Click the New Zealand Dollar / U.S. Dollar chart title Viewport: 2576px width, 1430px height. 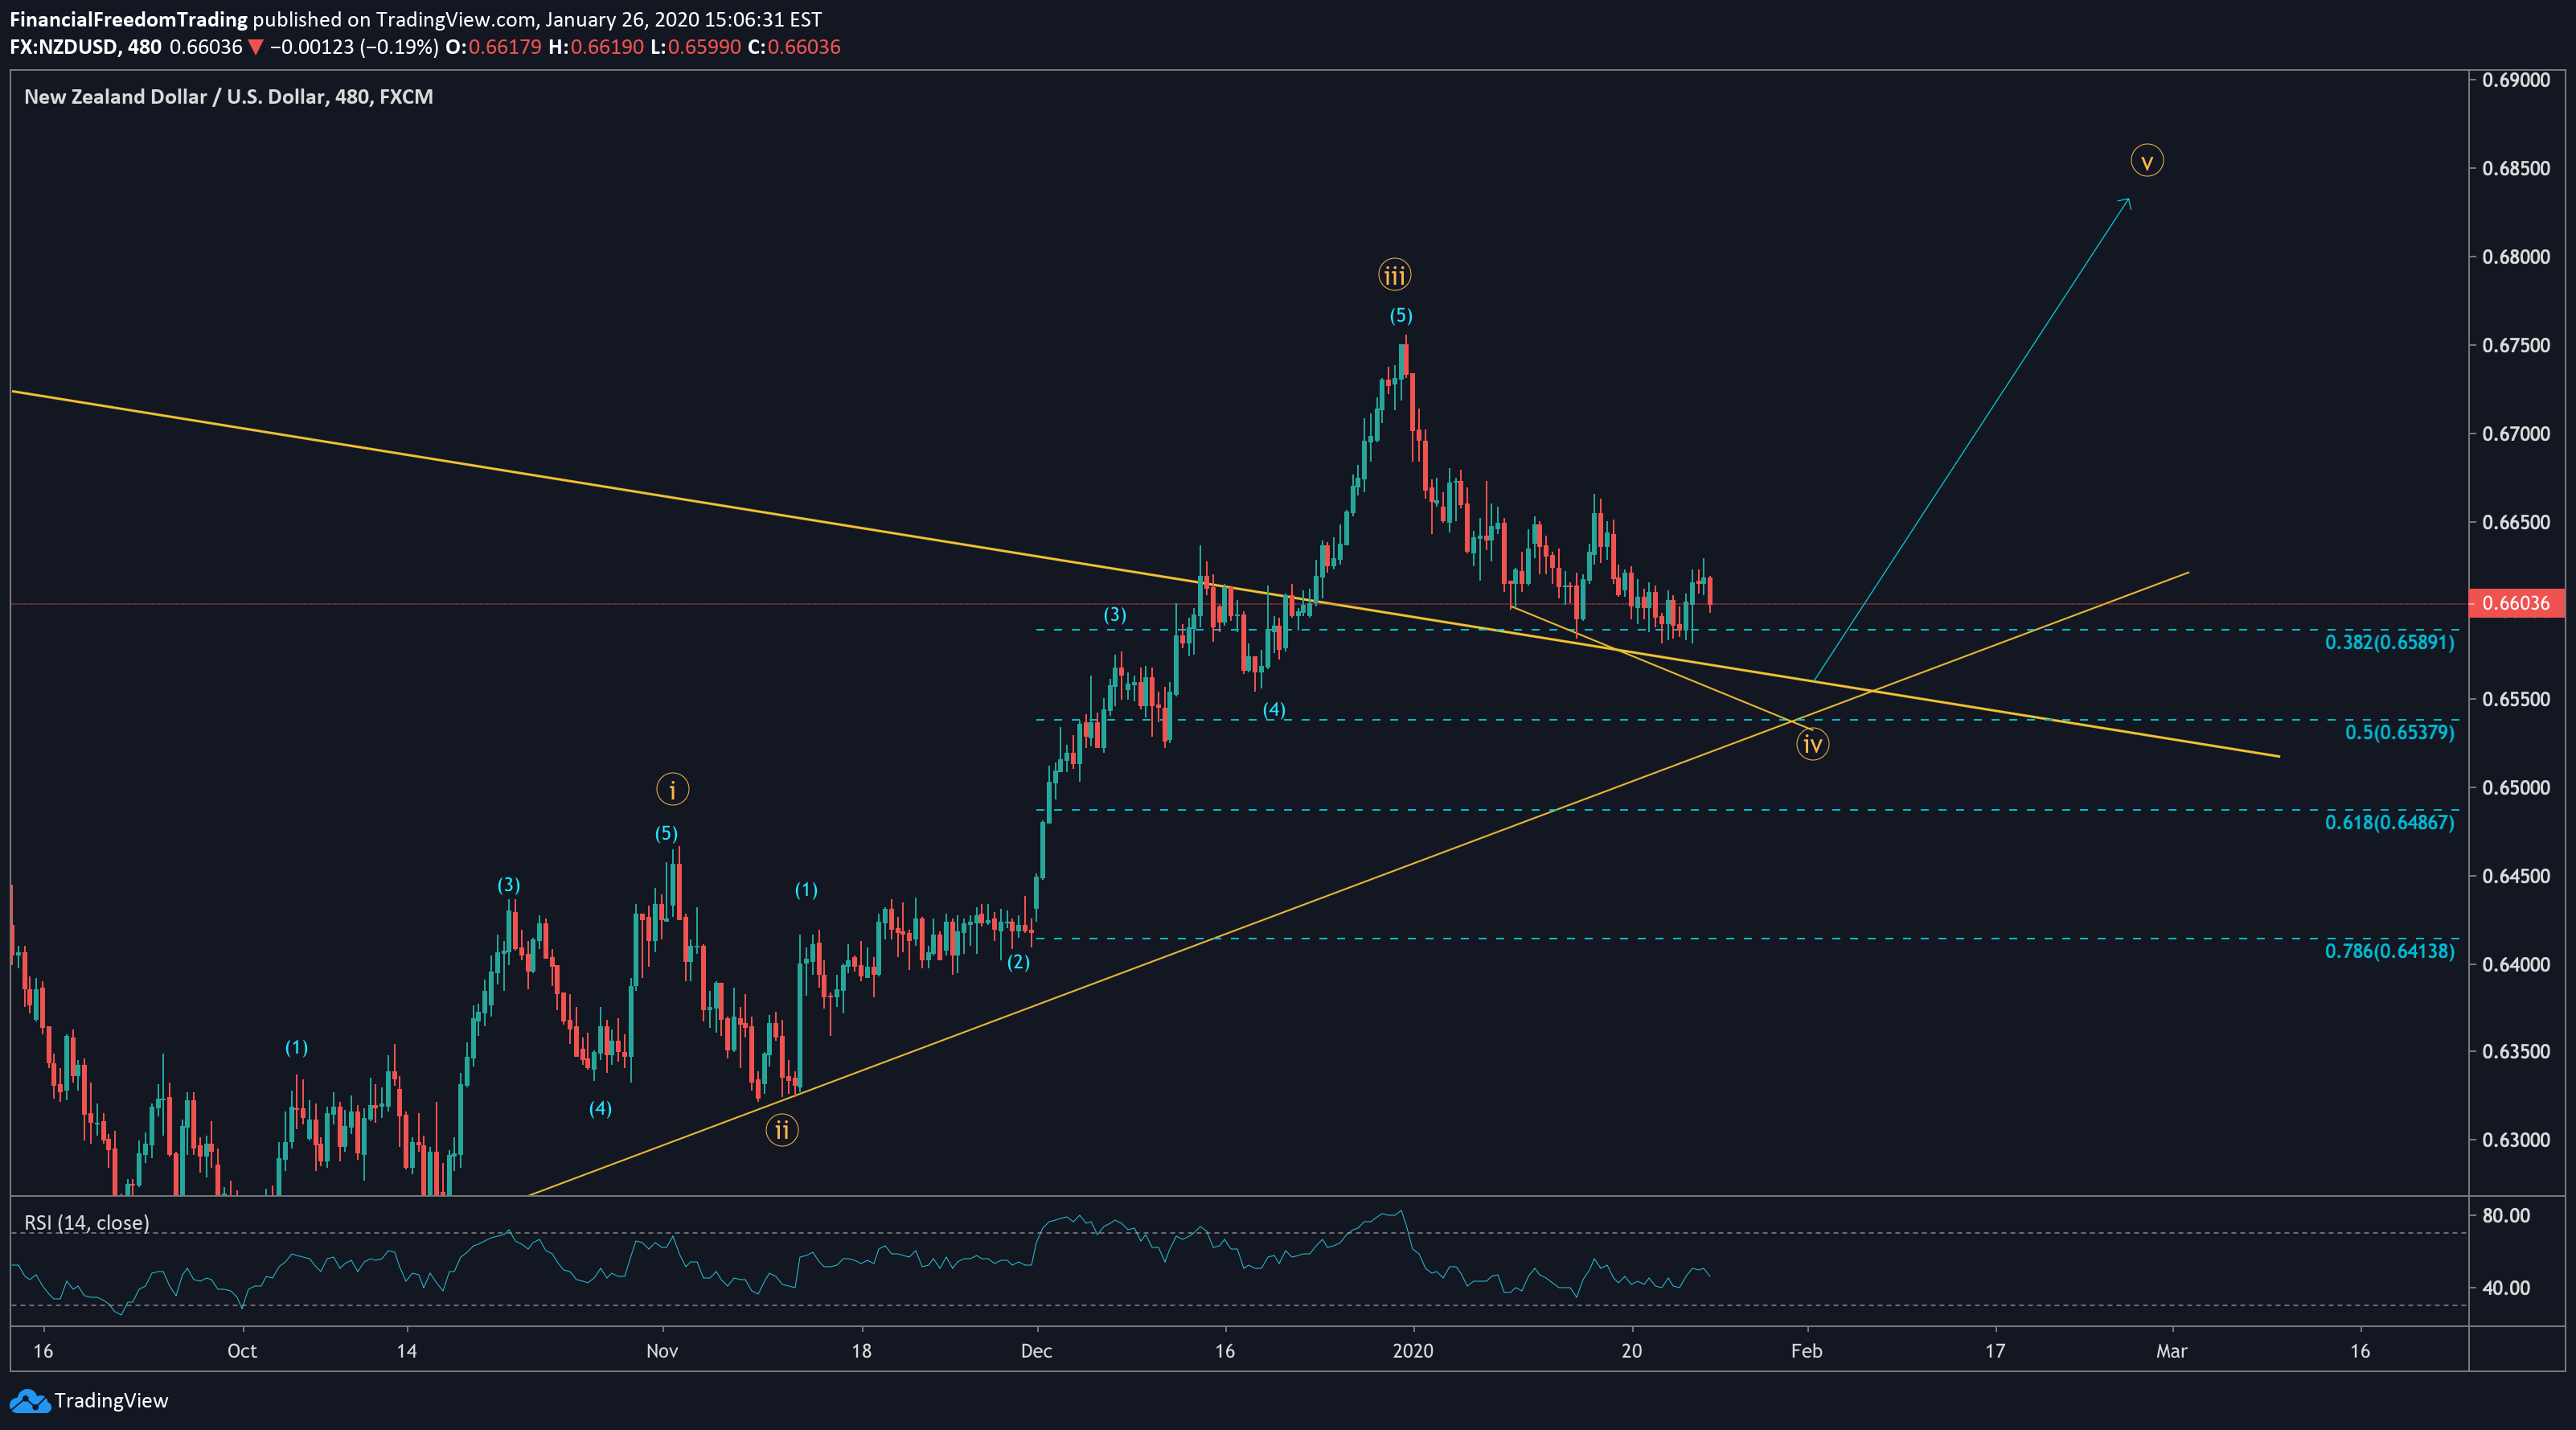click(228, 97)
